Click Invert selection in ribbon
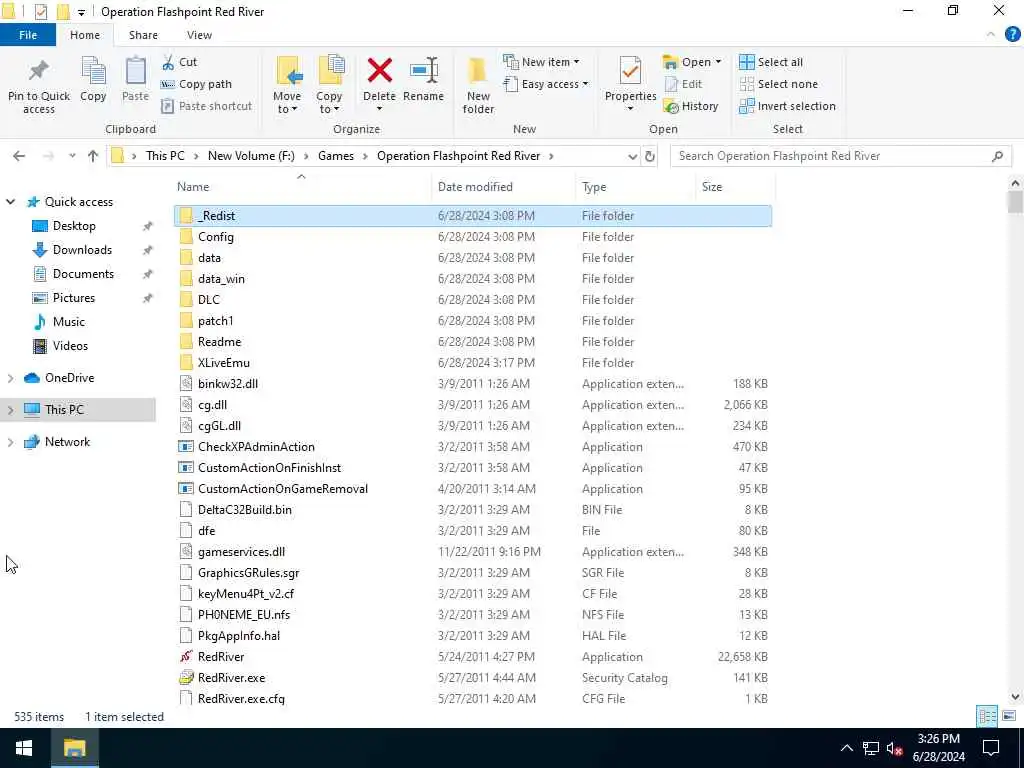 788,106
